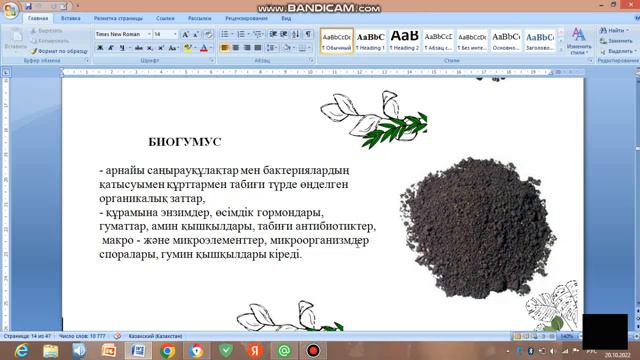Align text to the right
The height and width of the screenshot is (360, 640).
click(247, 48)
